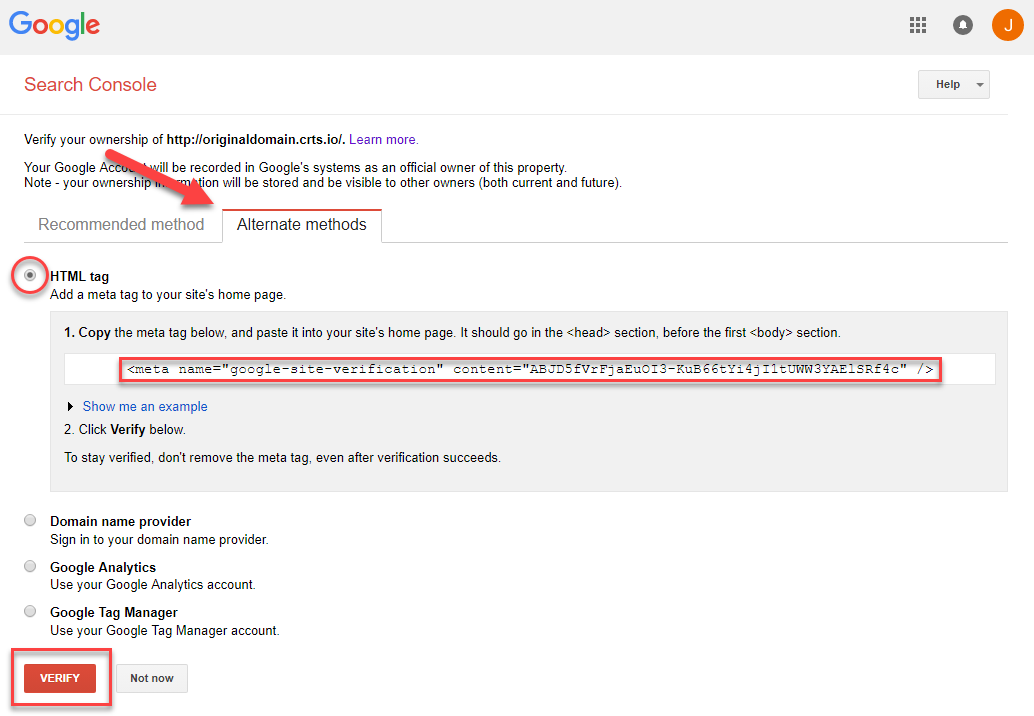This screenshot has height=716, width=1034.
Task: Click the HTML tag label
Action: click(x=80, y=276)
